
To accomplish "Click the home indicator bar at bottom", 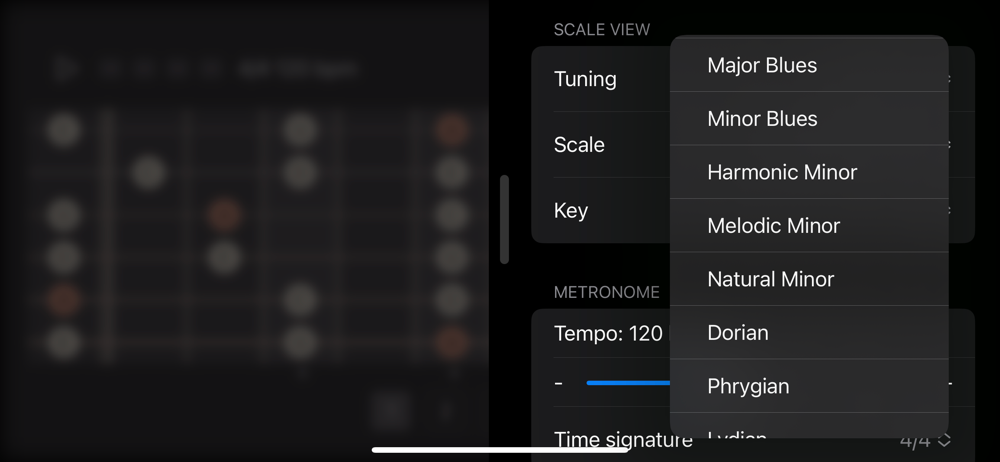I will (500, 450).
